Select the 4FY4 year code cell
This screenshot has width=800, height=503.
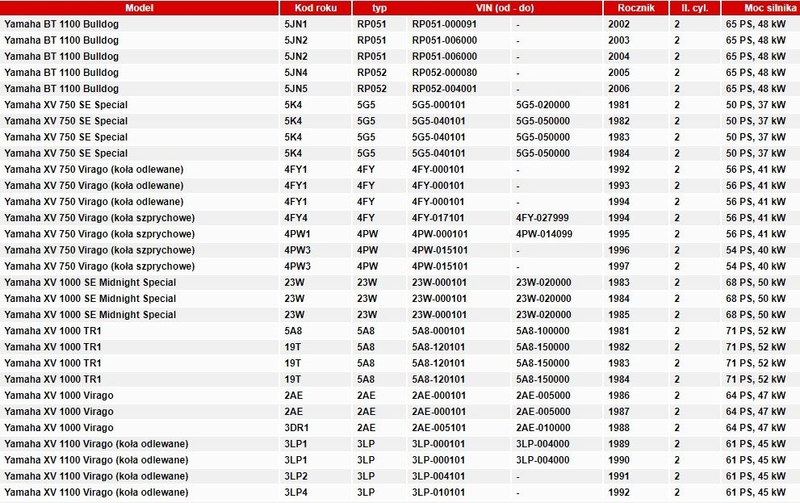click(x=296, y=217)
